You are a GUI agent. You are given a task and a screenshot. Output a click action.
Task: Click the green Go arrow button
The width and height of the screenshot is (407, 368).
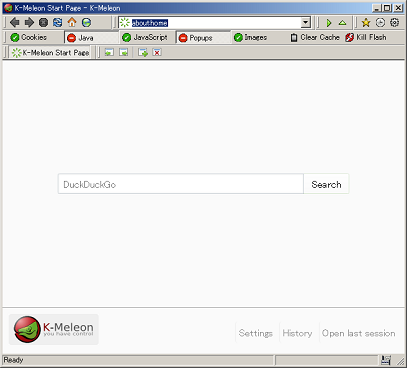(x=329, y=23)
